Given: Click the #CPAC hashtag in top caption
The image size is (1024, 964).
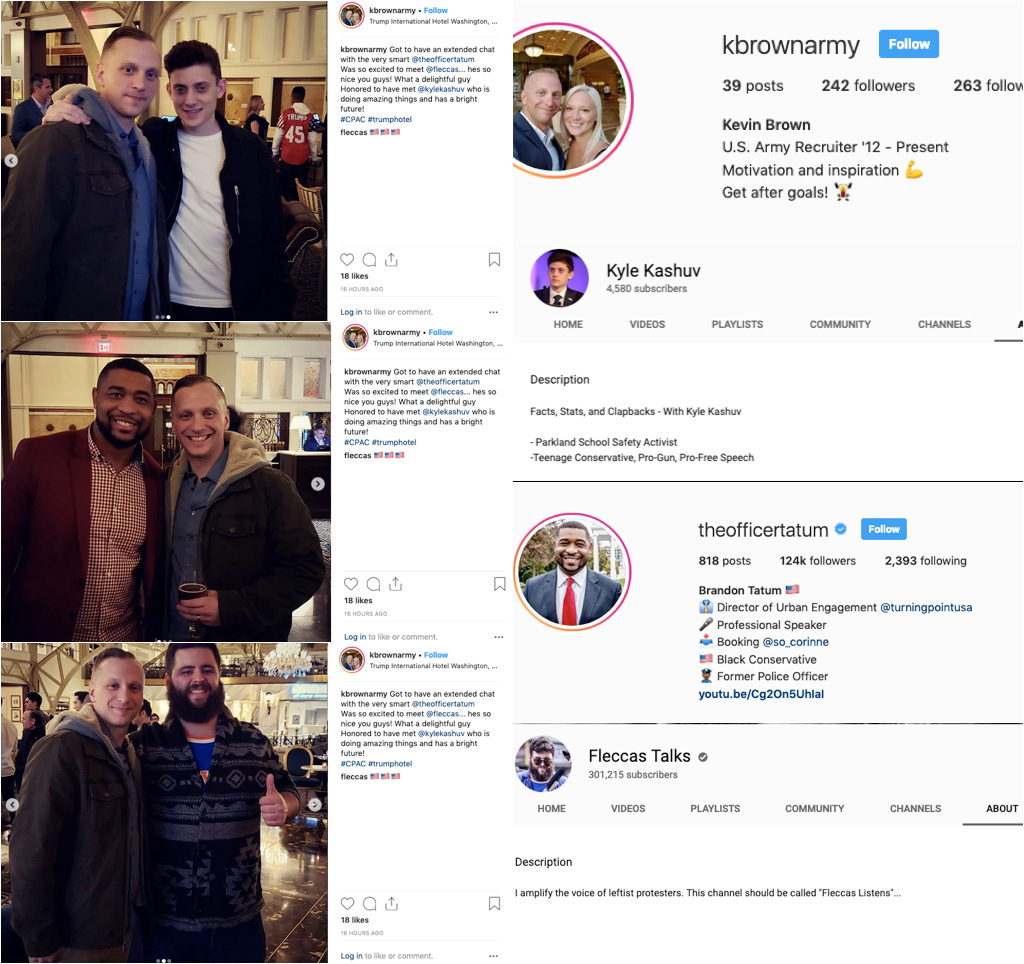Looking at the screenshot, I should (353, 120).
